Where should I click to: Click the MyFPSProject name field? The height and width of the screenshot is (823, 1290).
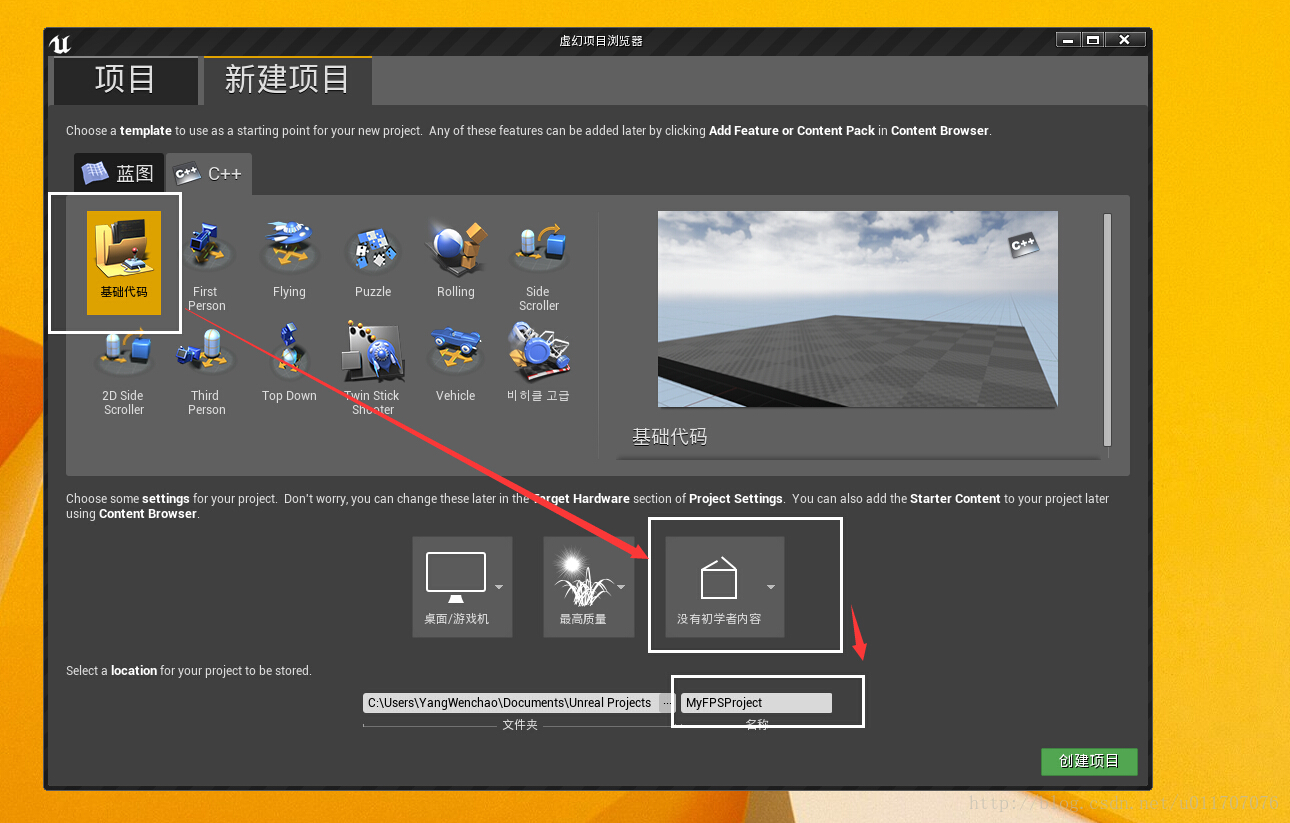[756, 703]
